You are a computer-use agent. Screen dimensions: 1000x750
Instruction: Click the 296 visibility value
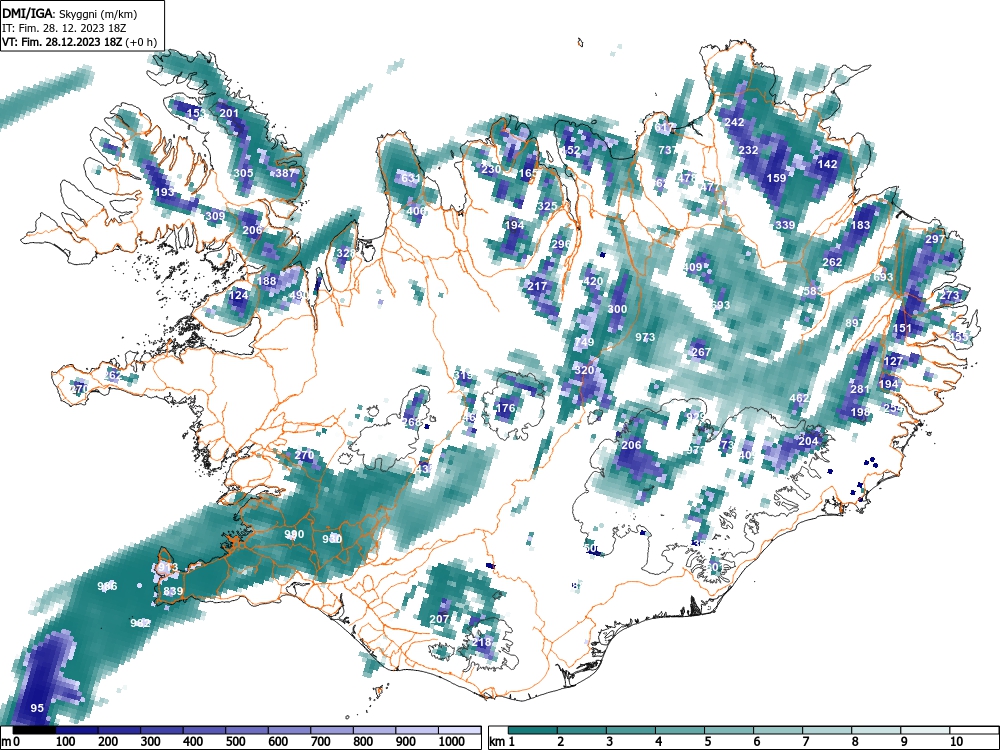click(x=561, y=244)
